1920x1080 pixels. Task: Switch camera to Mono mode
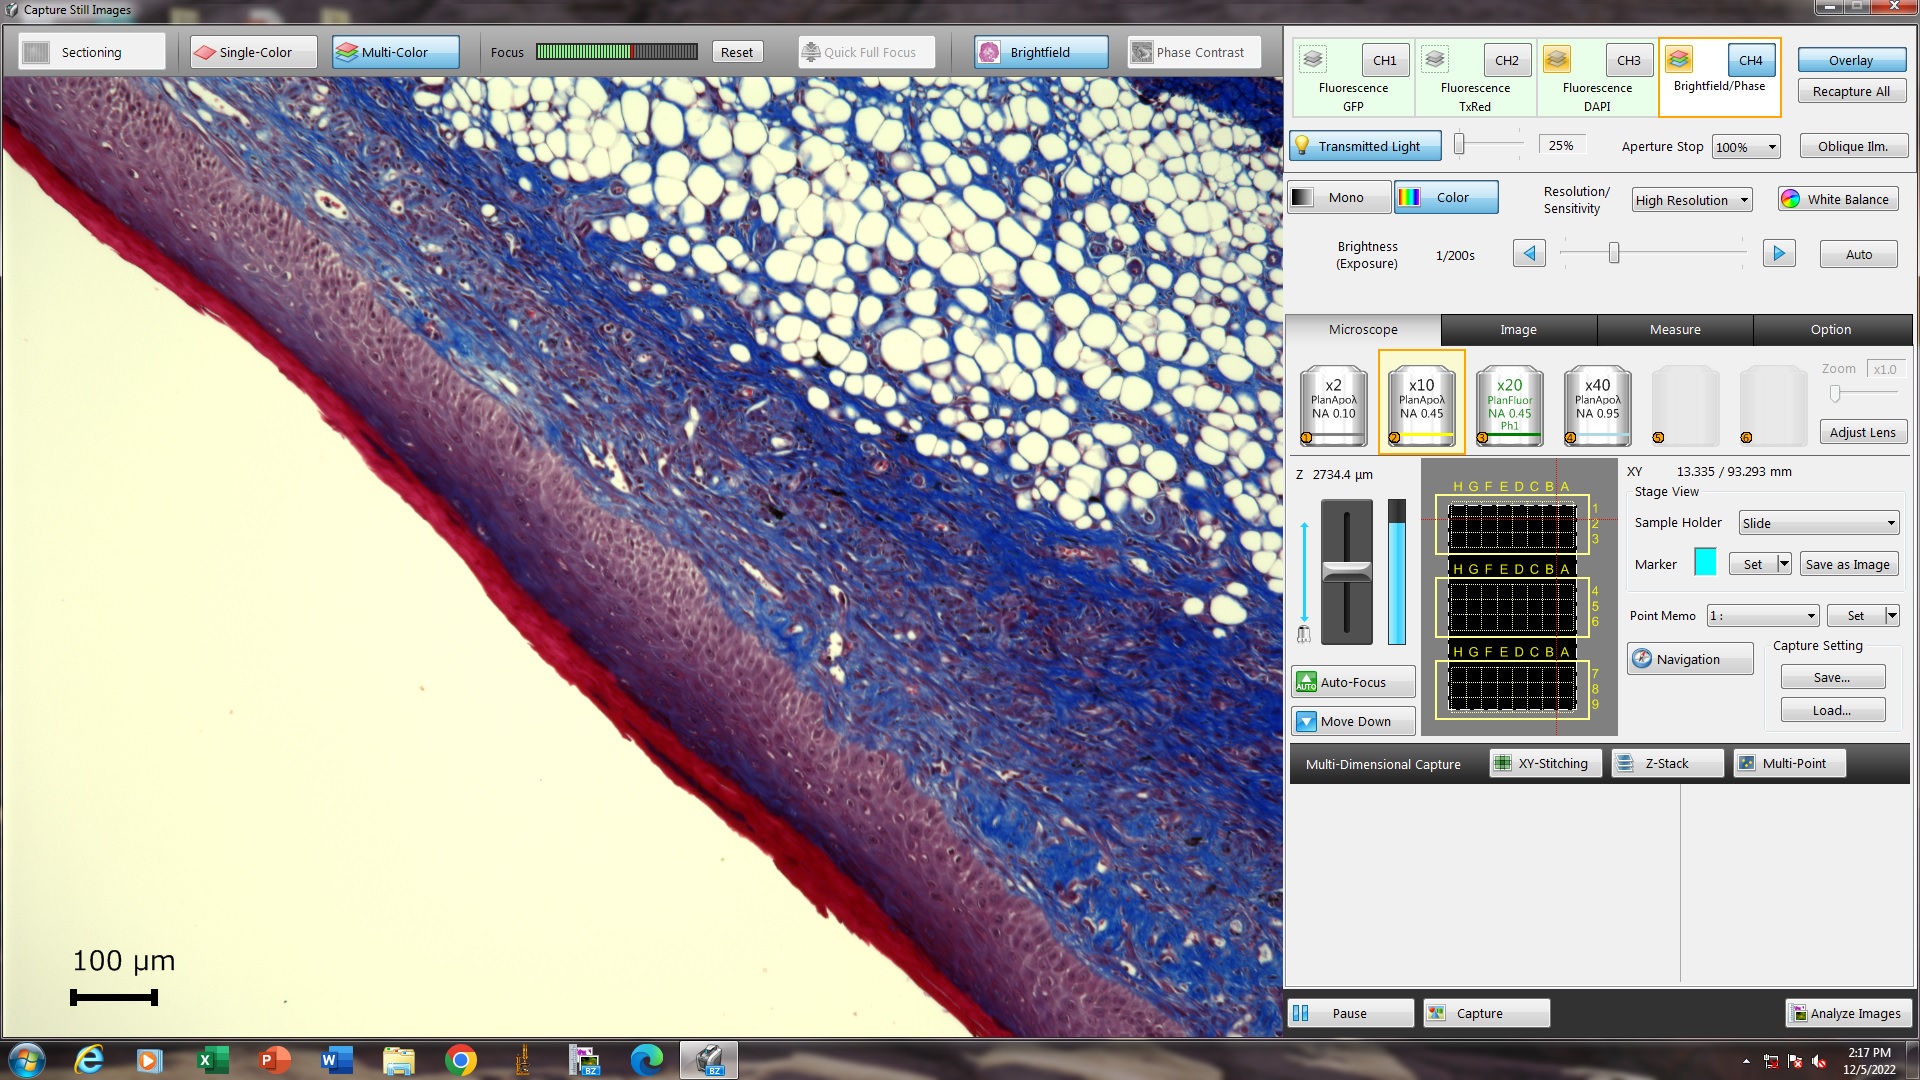click(1338, 197)
